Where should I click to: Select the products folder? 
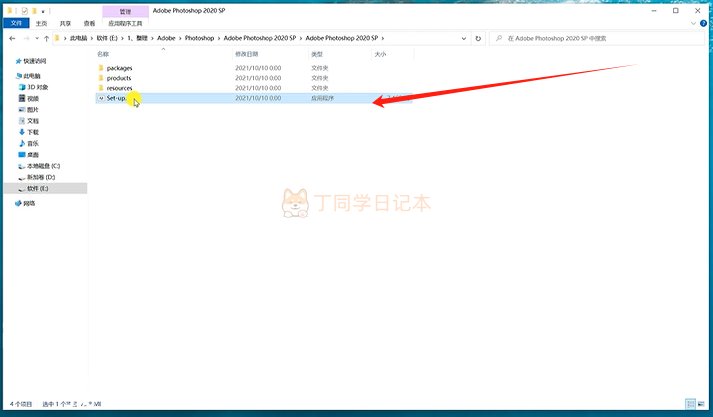coord(119,78)
